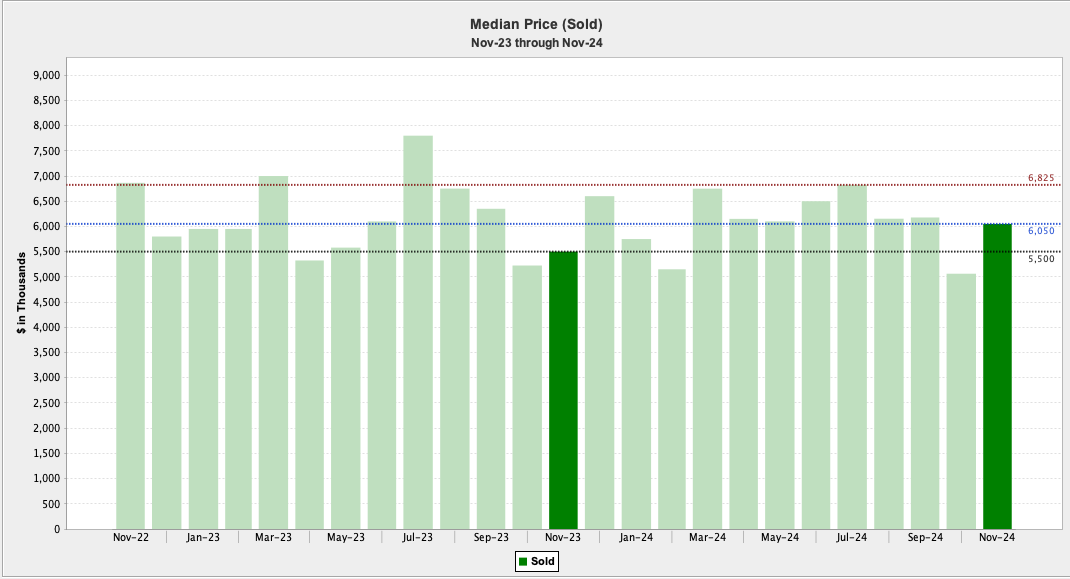The height and width of the screenshot is (579, 1070).
Task: Click the black 5,500 reference line label
Action: pos(1041,258)
